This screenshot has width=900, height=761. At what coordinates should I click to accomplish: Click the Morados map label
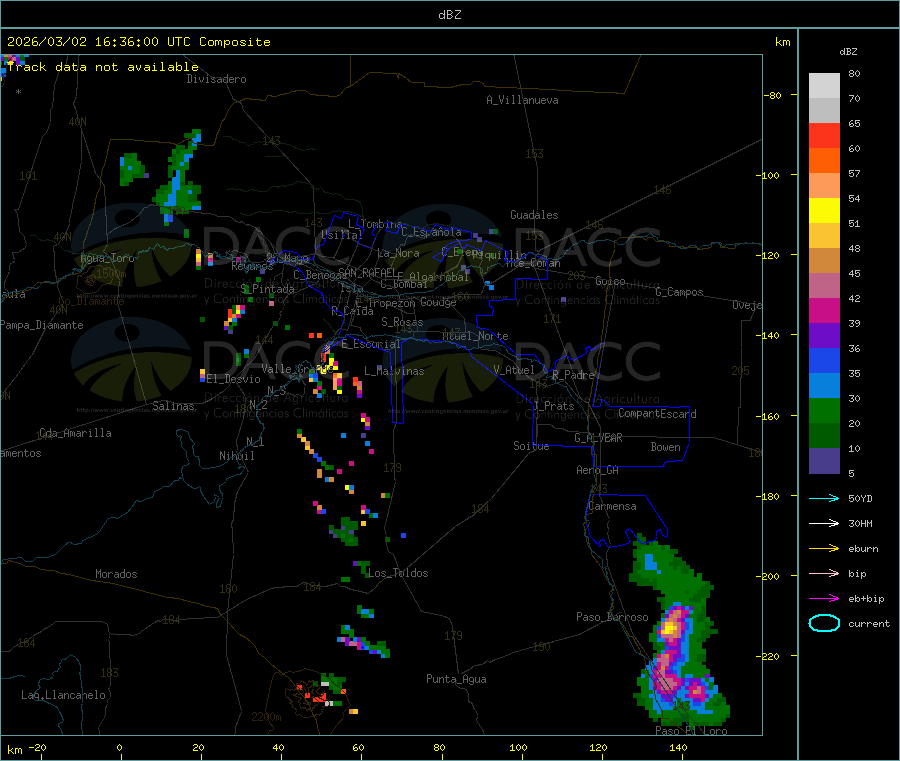116,574
